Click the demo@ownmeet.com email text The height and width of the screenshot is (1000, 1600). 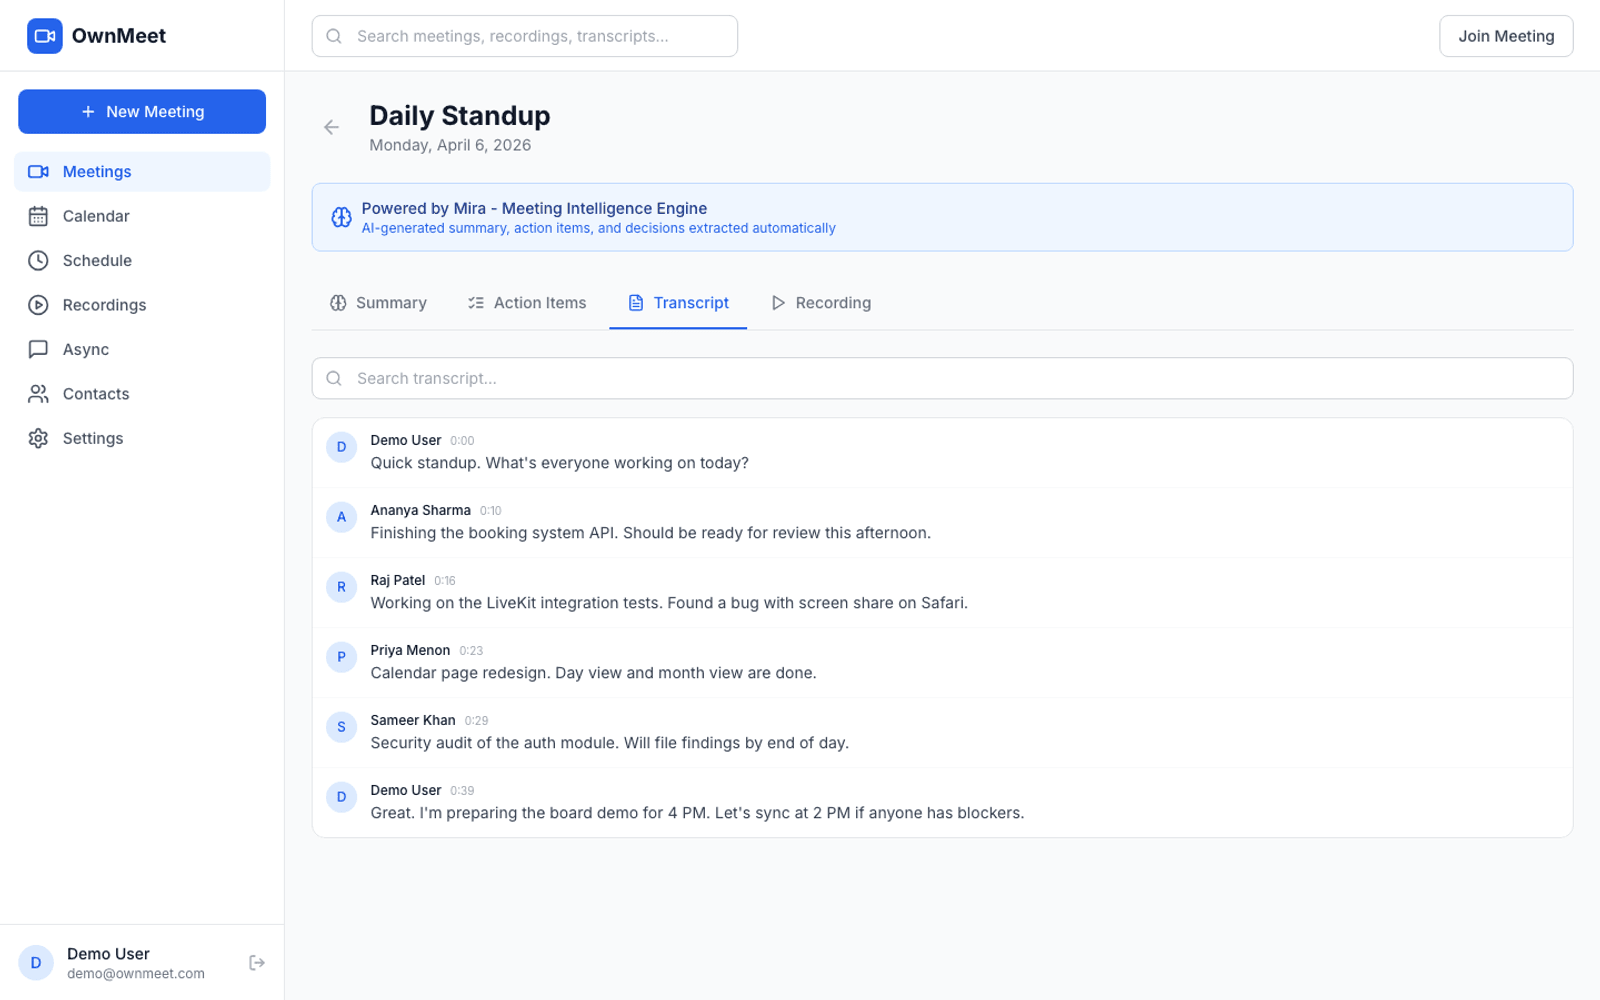tap(136, 974)
